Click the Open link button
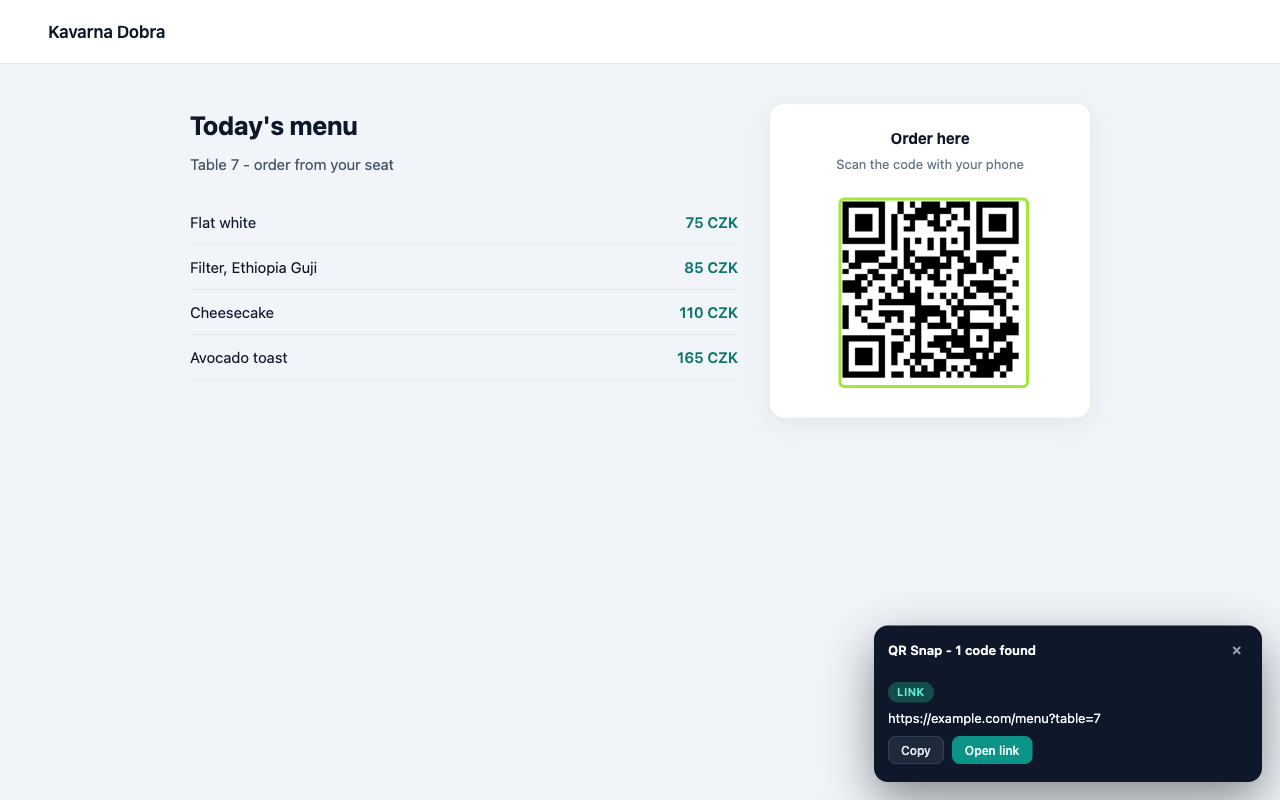This screenshot has width=1280, height=800. [x=992, y=750]
